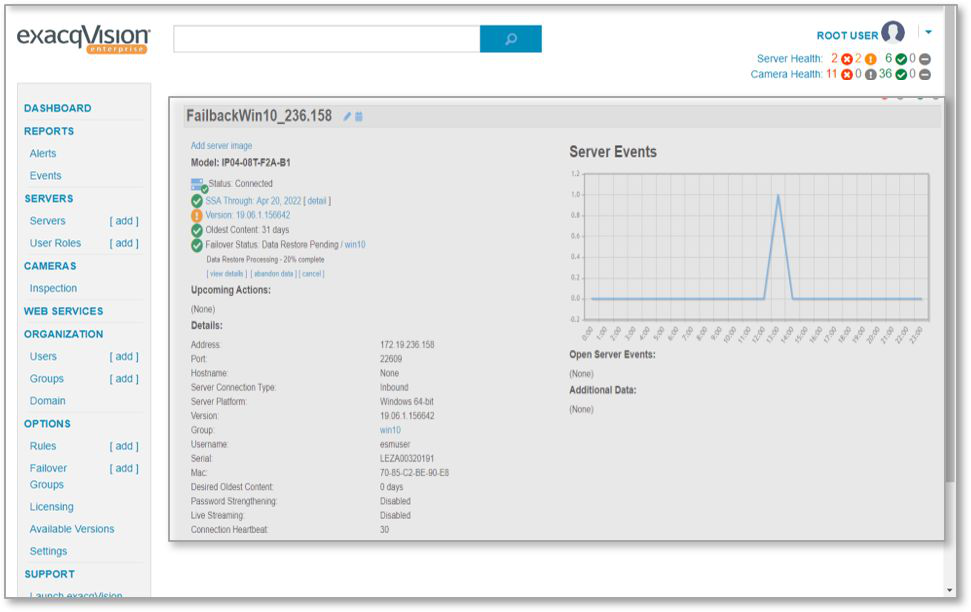
Task: Open the Root User avatar icon
Action: tap(893, 32)
